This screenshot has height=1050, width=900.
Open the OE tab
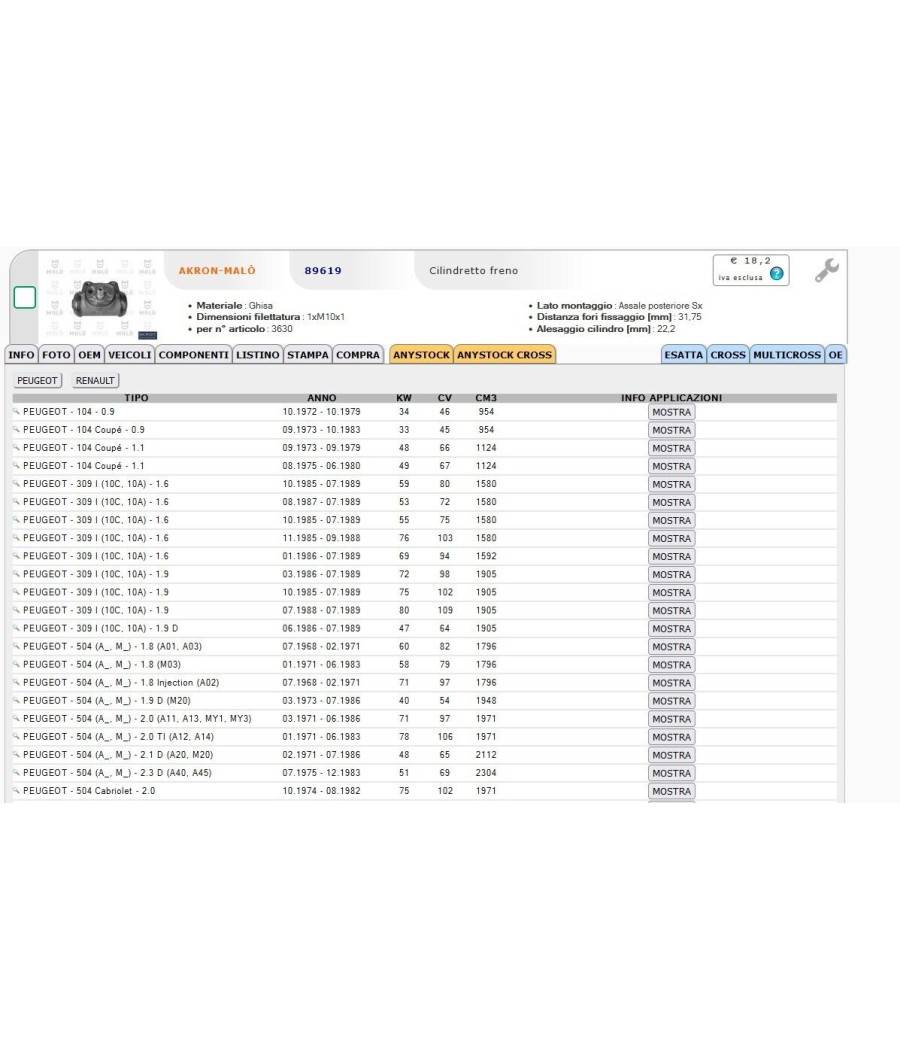(836, 355)
